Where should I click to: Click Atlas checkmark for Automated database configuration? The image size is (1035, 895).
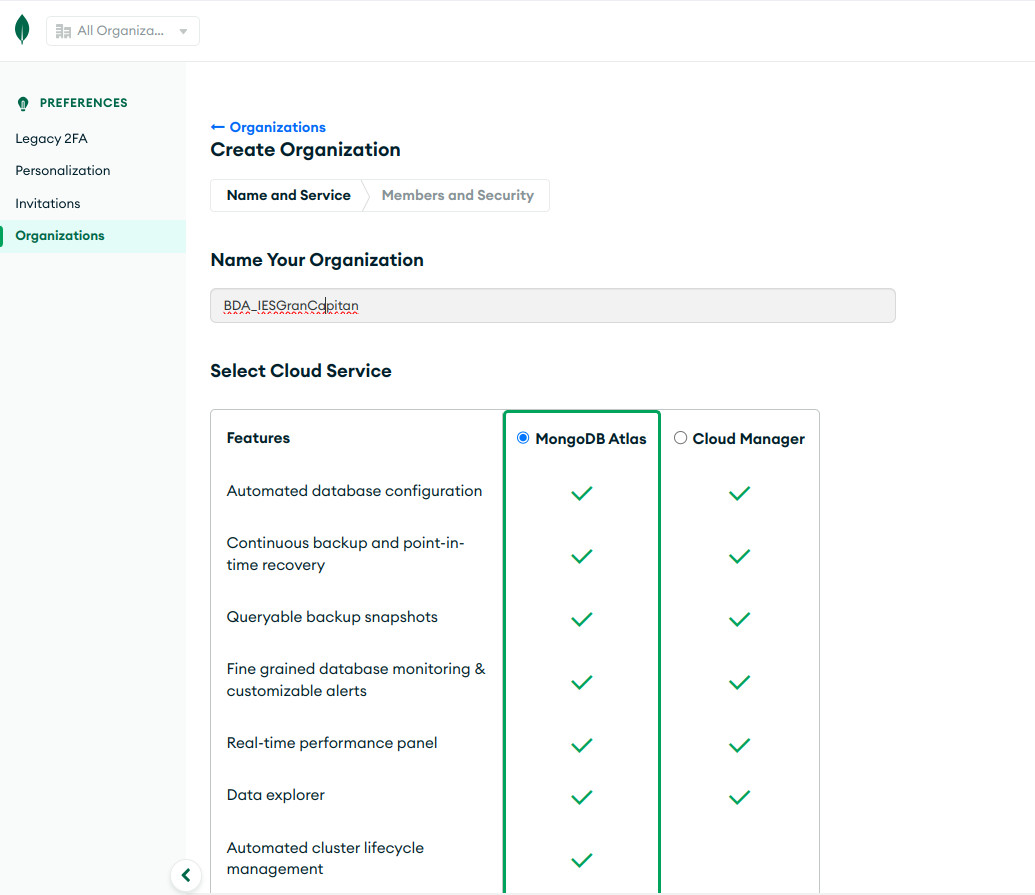[x=582, y=493]
